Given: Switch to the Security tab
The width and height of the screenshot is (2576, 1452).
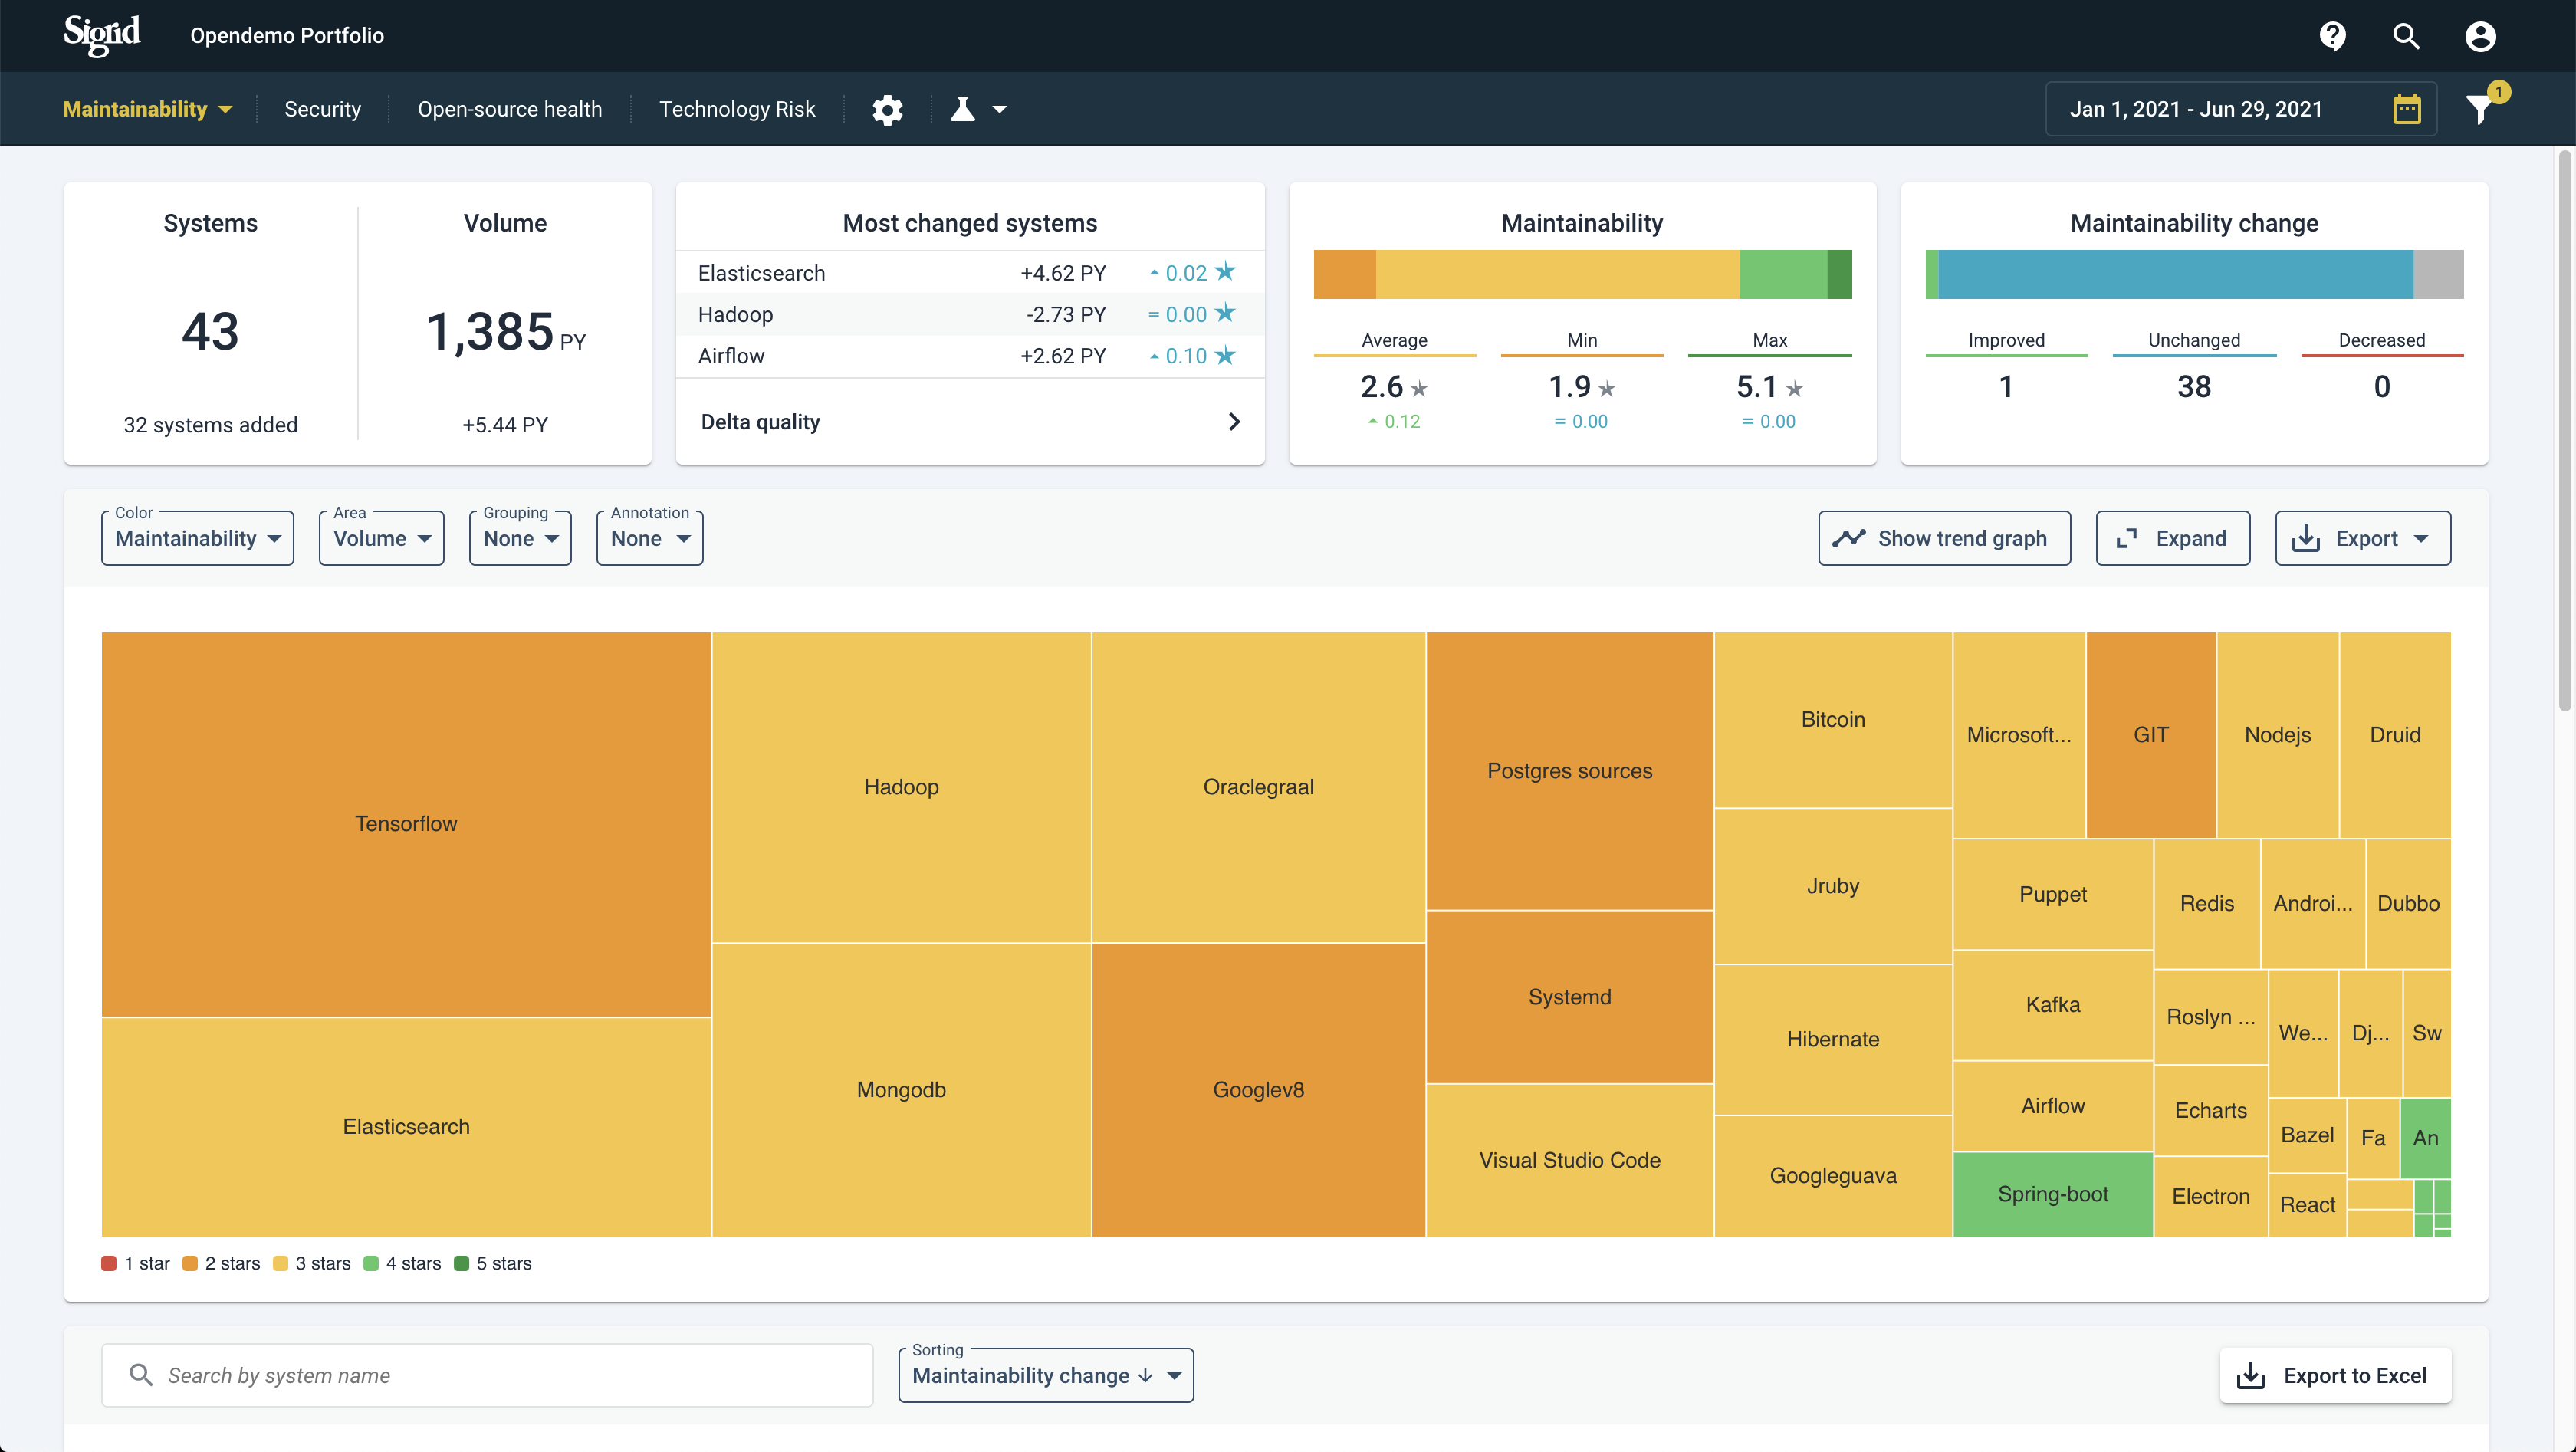Looking at the screenshot, I should 322,109.
